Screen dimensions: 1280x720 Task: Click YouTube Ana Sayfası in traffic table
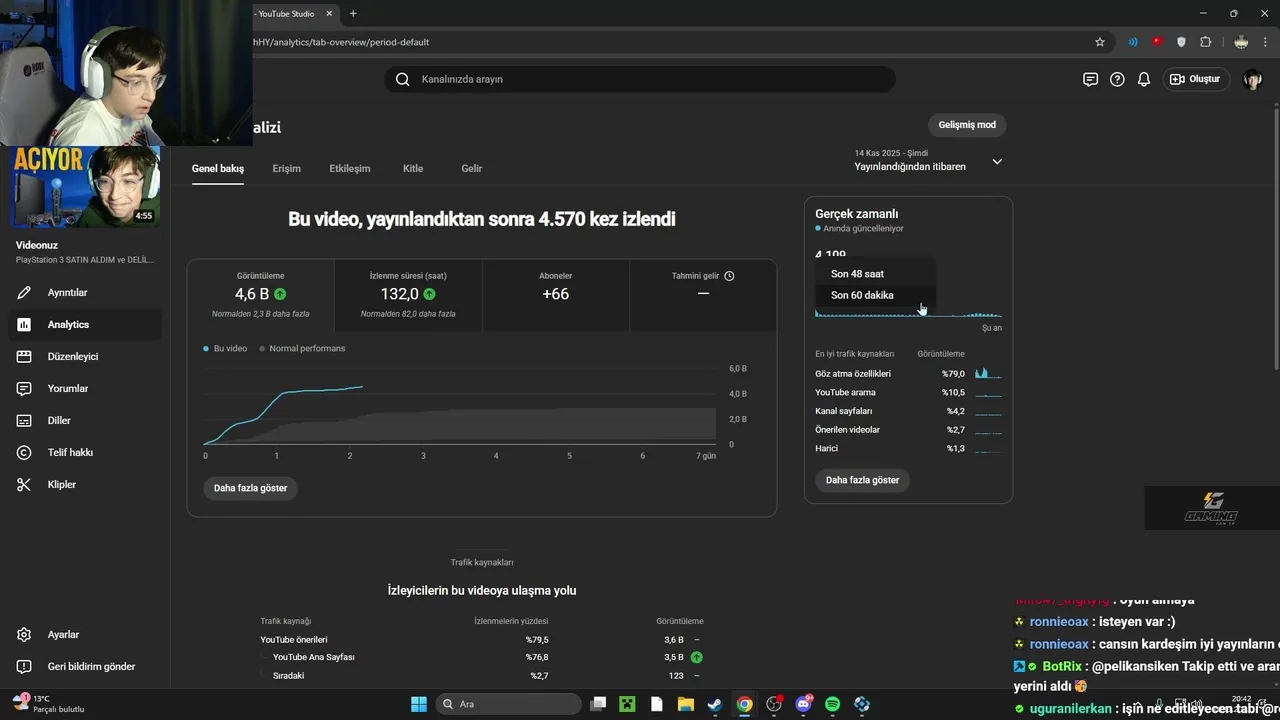pos(314,657)
